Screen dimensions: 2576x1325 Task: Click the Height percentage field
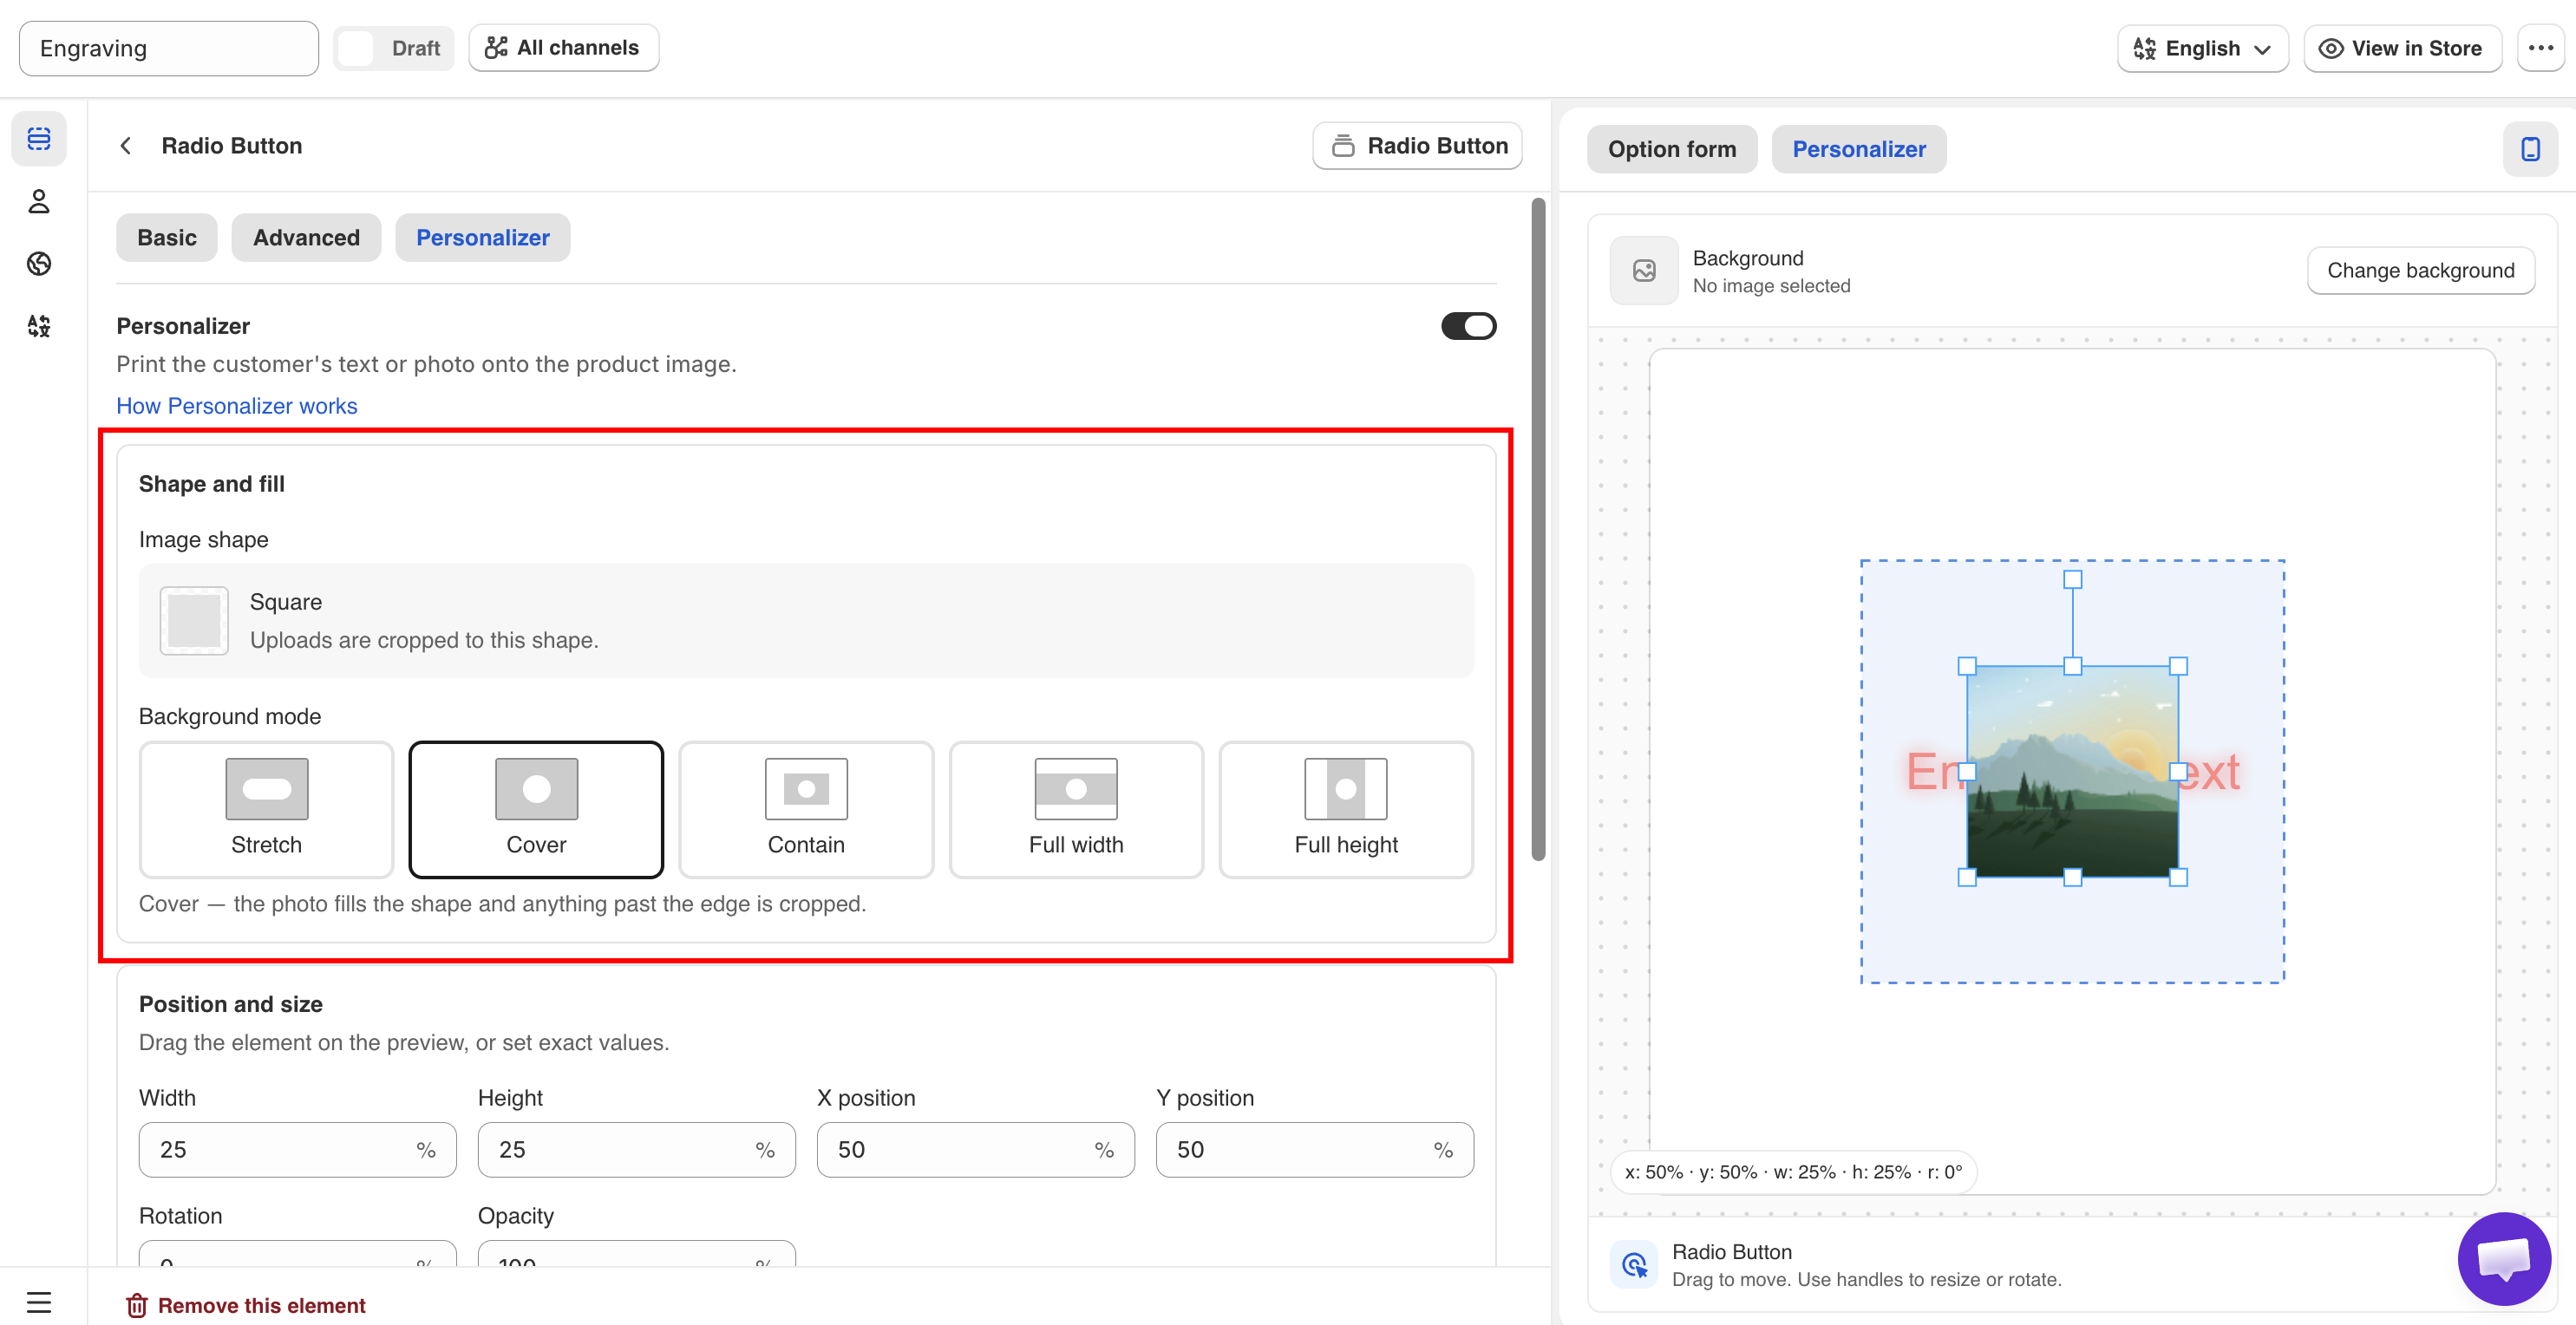coord(637,1150)
